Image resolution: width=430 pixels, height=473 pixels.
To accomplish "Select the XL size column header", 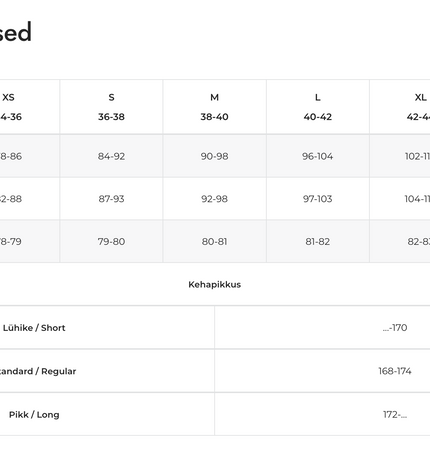I will pos(400,107).
